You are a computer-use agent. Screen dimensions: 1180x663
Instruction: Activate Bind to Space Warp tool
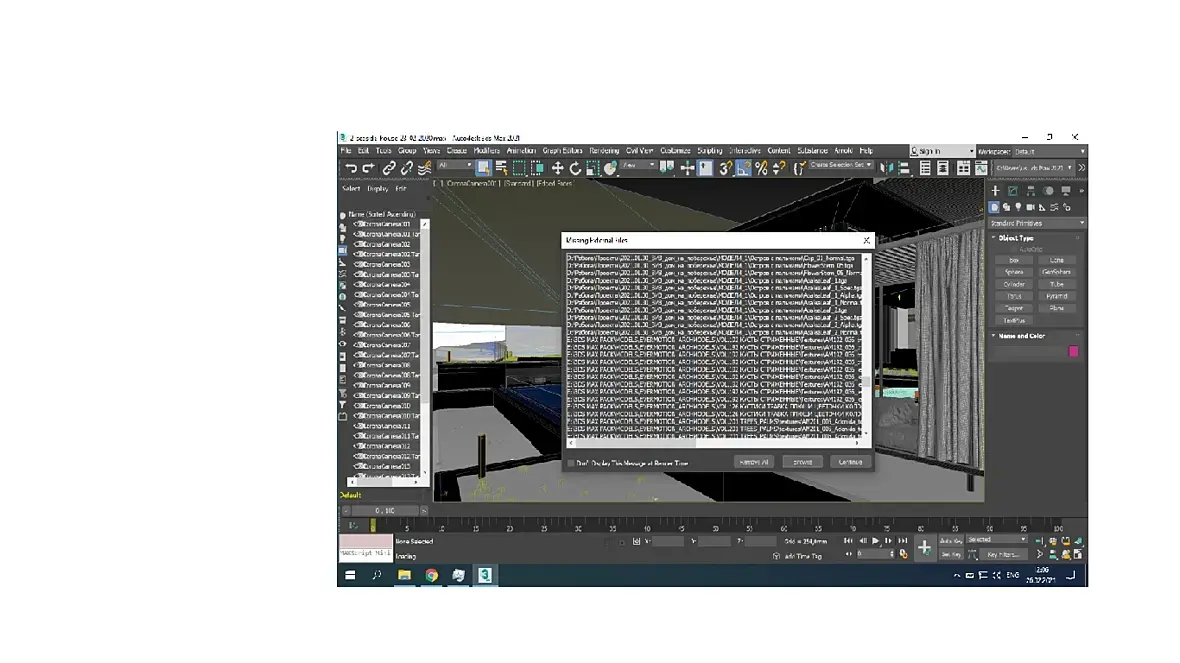click(424, 169)
